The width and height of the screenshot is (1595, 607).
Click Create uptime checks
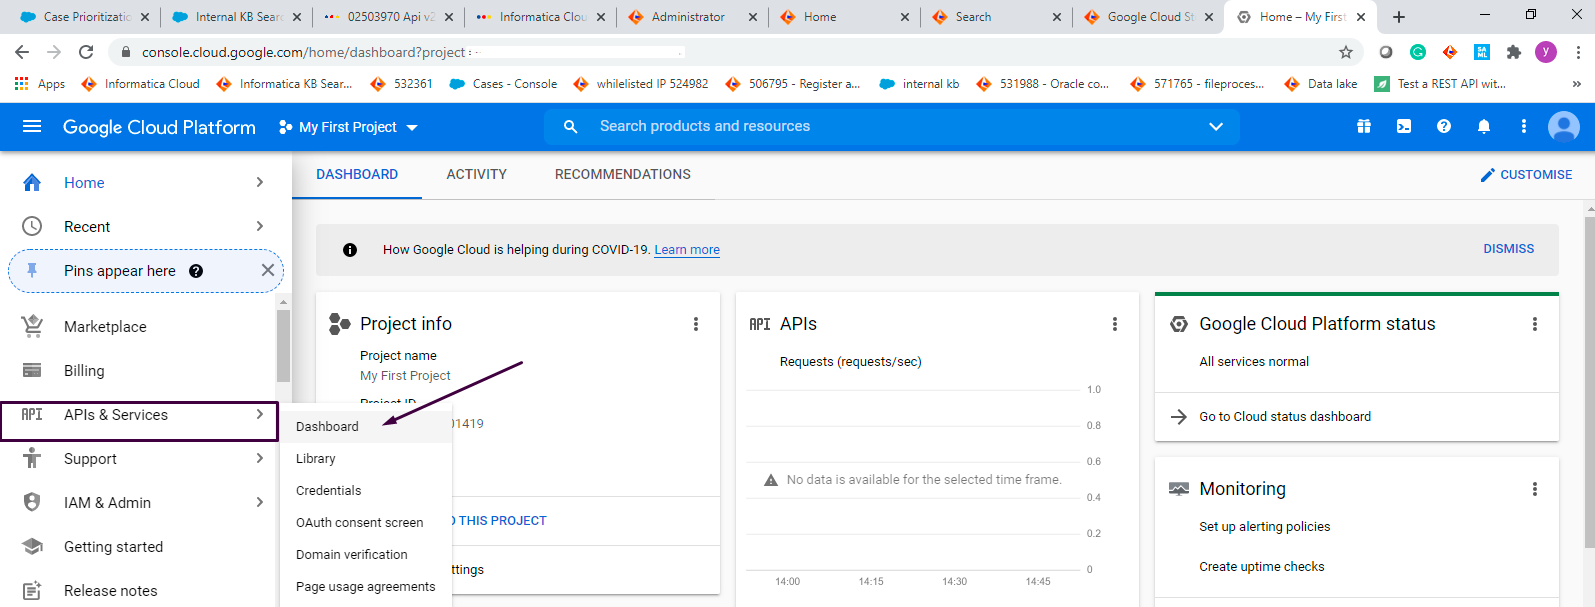1262,567
